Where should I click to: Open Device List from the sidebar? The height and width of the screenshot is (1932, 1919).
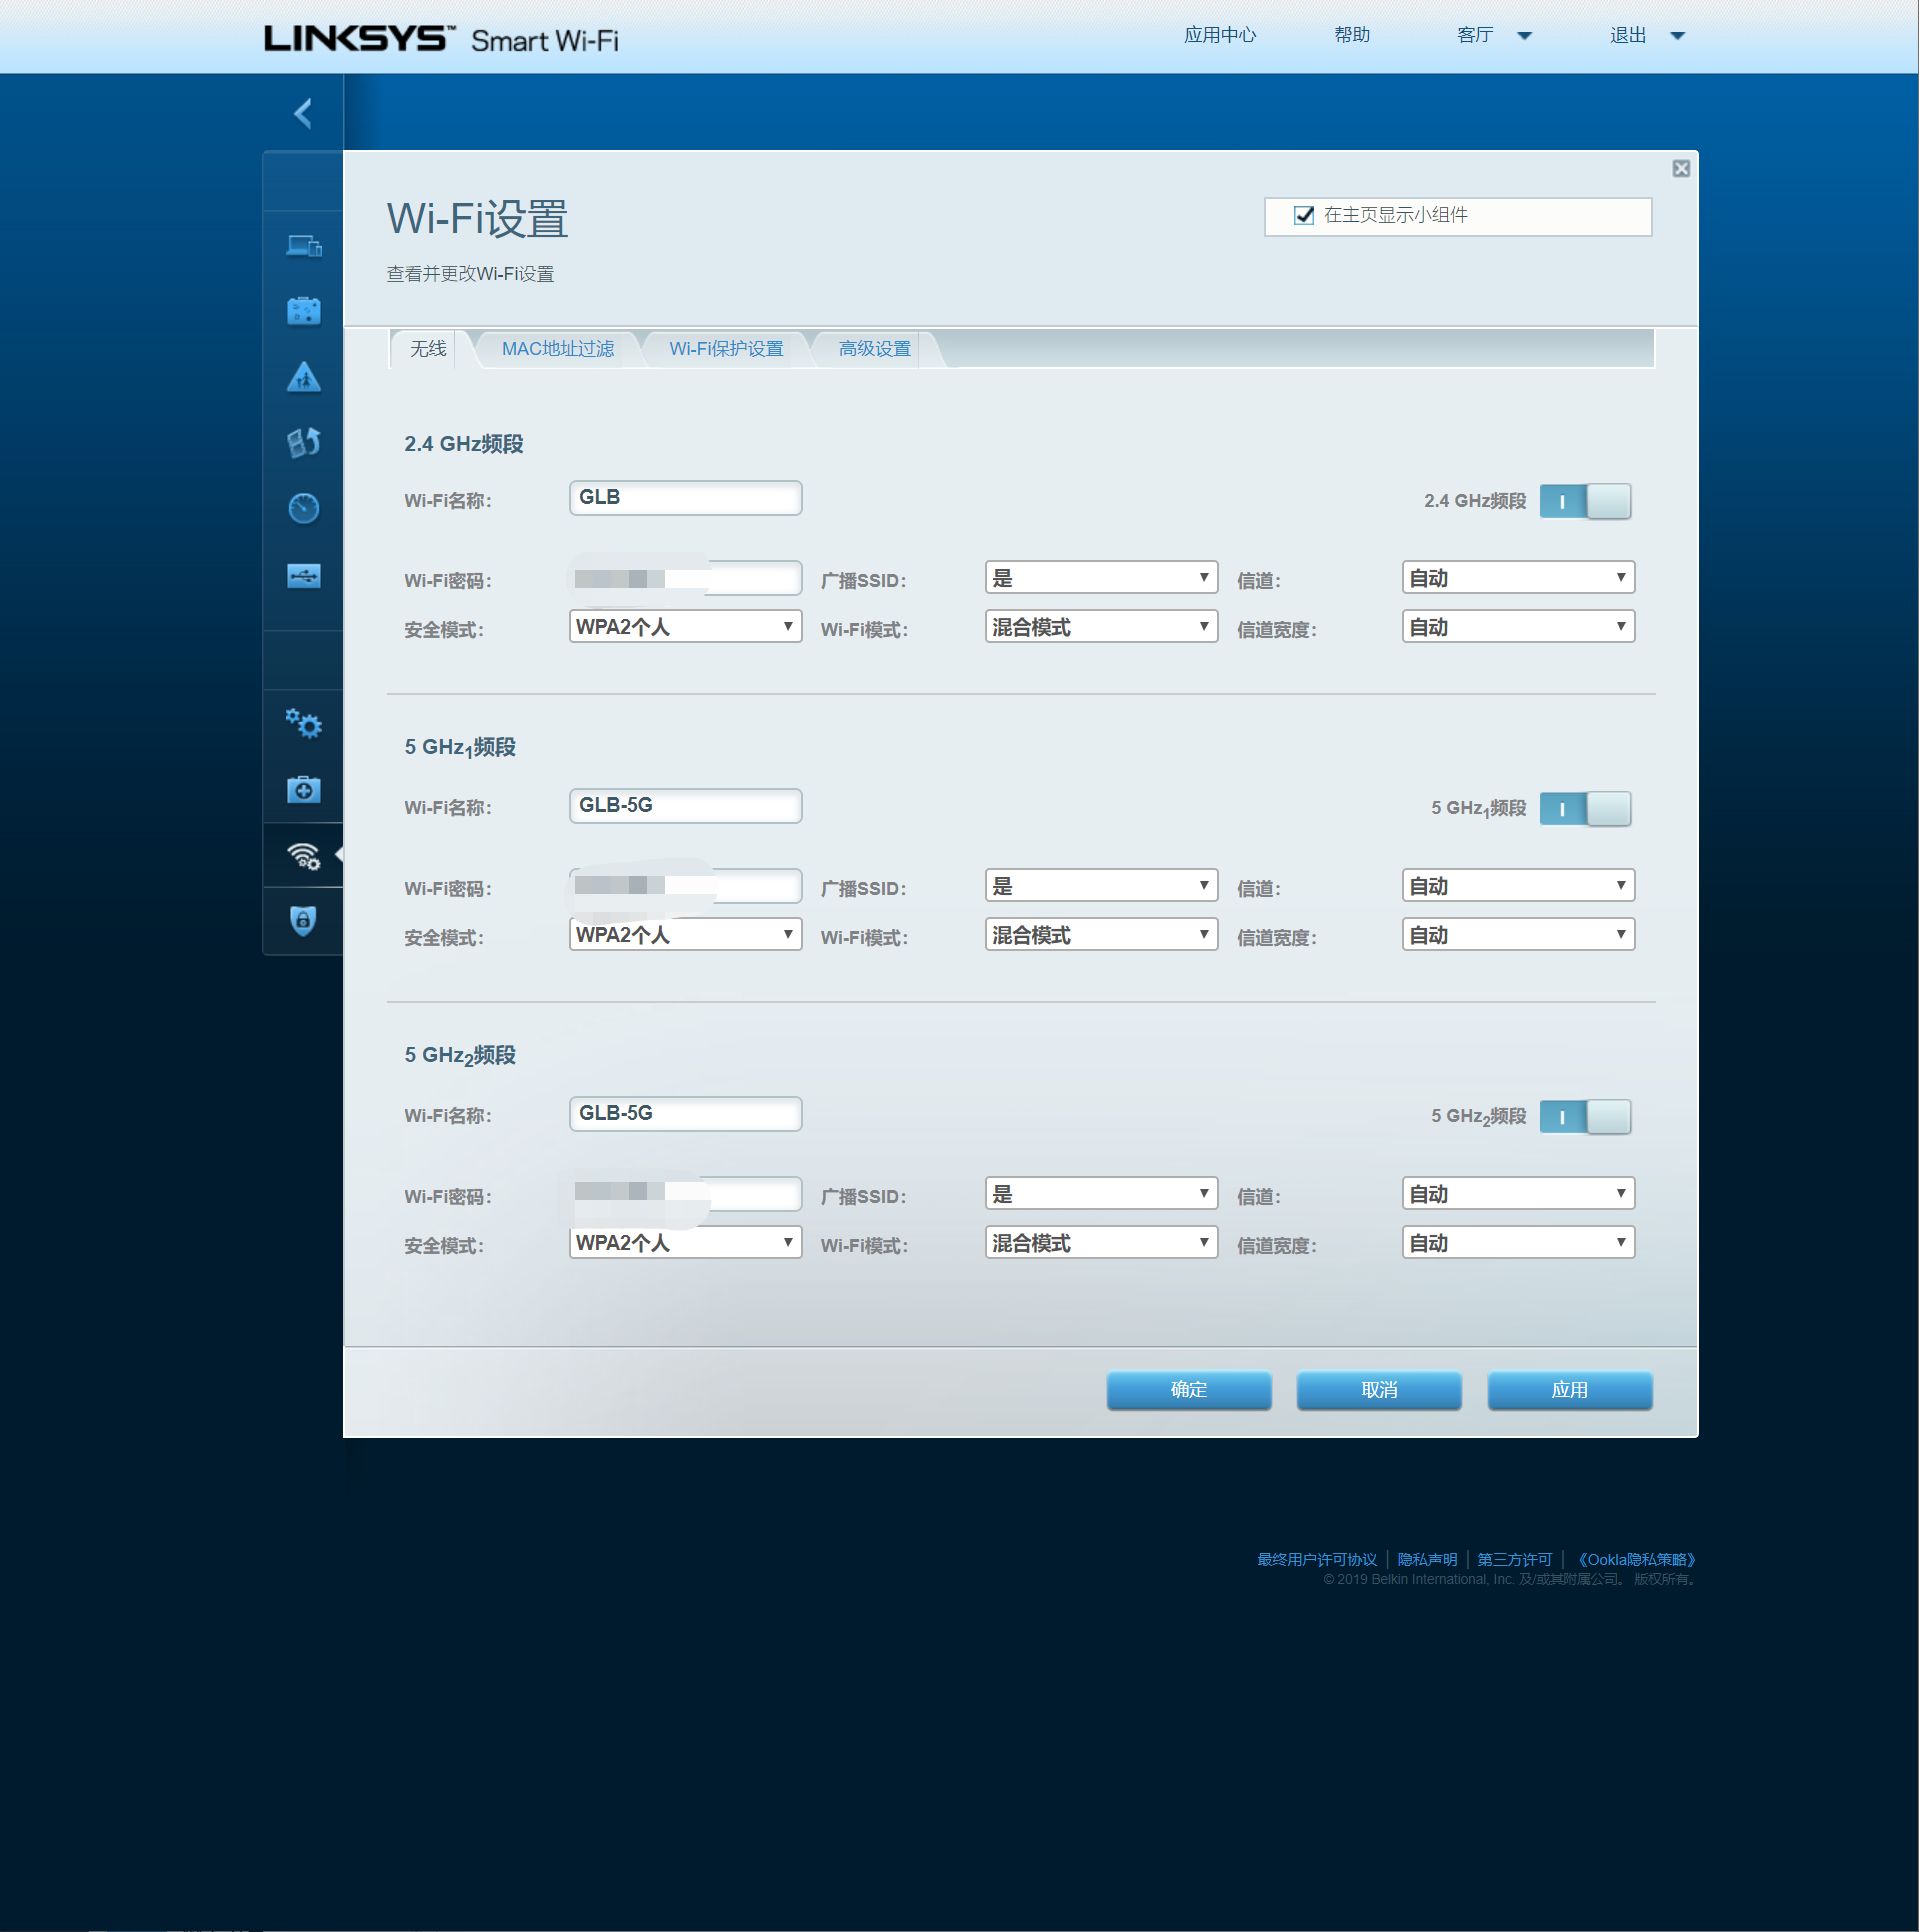(303, 245)
